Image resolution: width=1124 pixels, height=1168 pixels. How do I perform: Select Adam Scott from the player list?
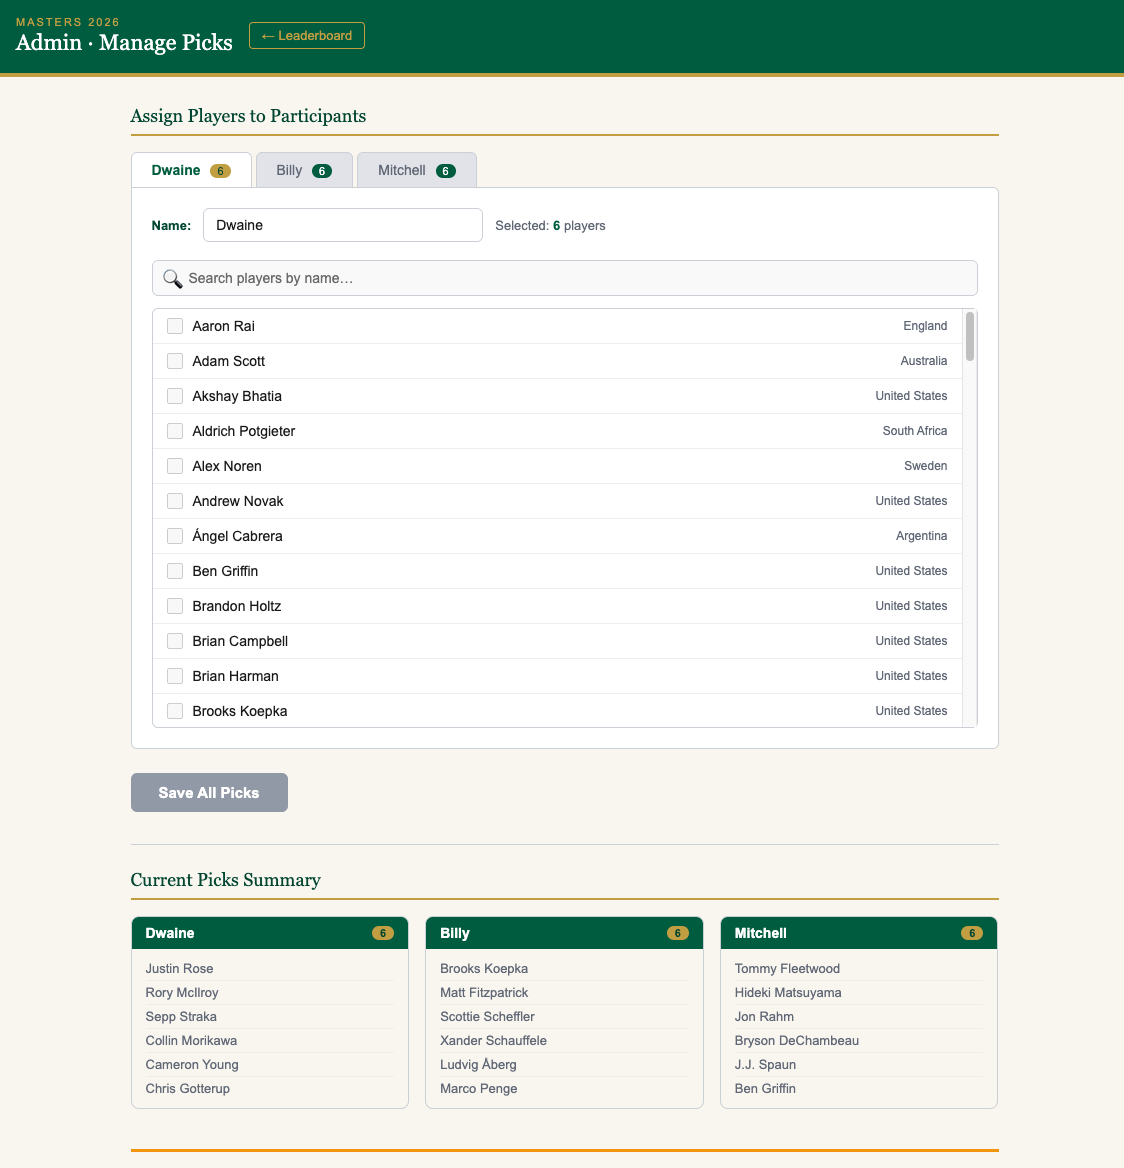(175, 361)
